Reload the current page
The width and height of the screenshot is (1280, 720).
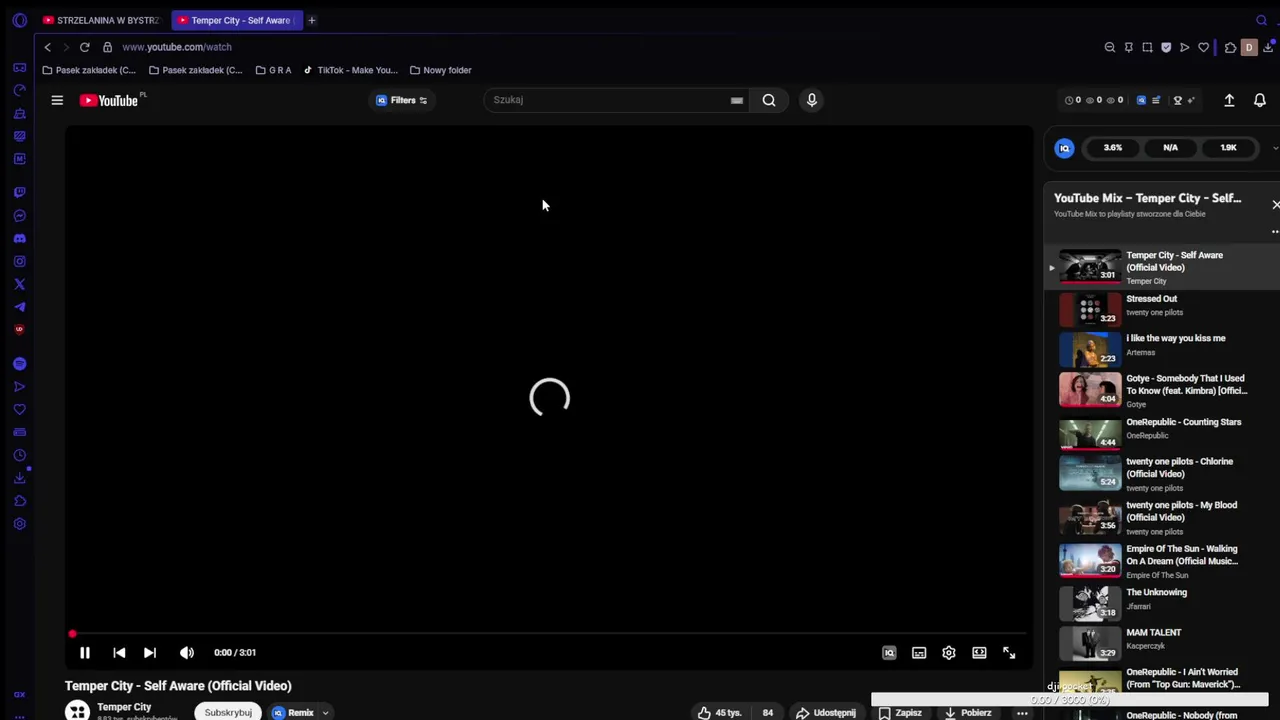tap(84, 47)
